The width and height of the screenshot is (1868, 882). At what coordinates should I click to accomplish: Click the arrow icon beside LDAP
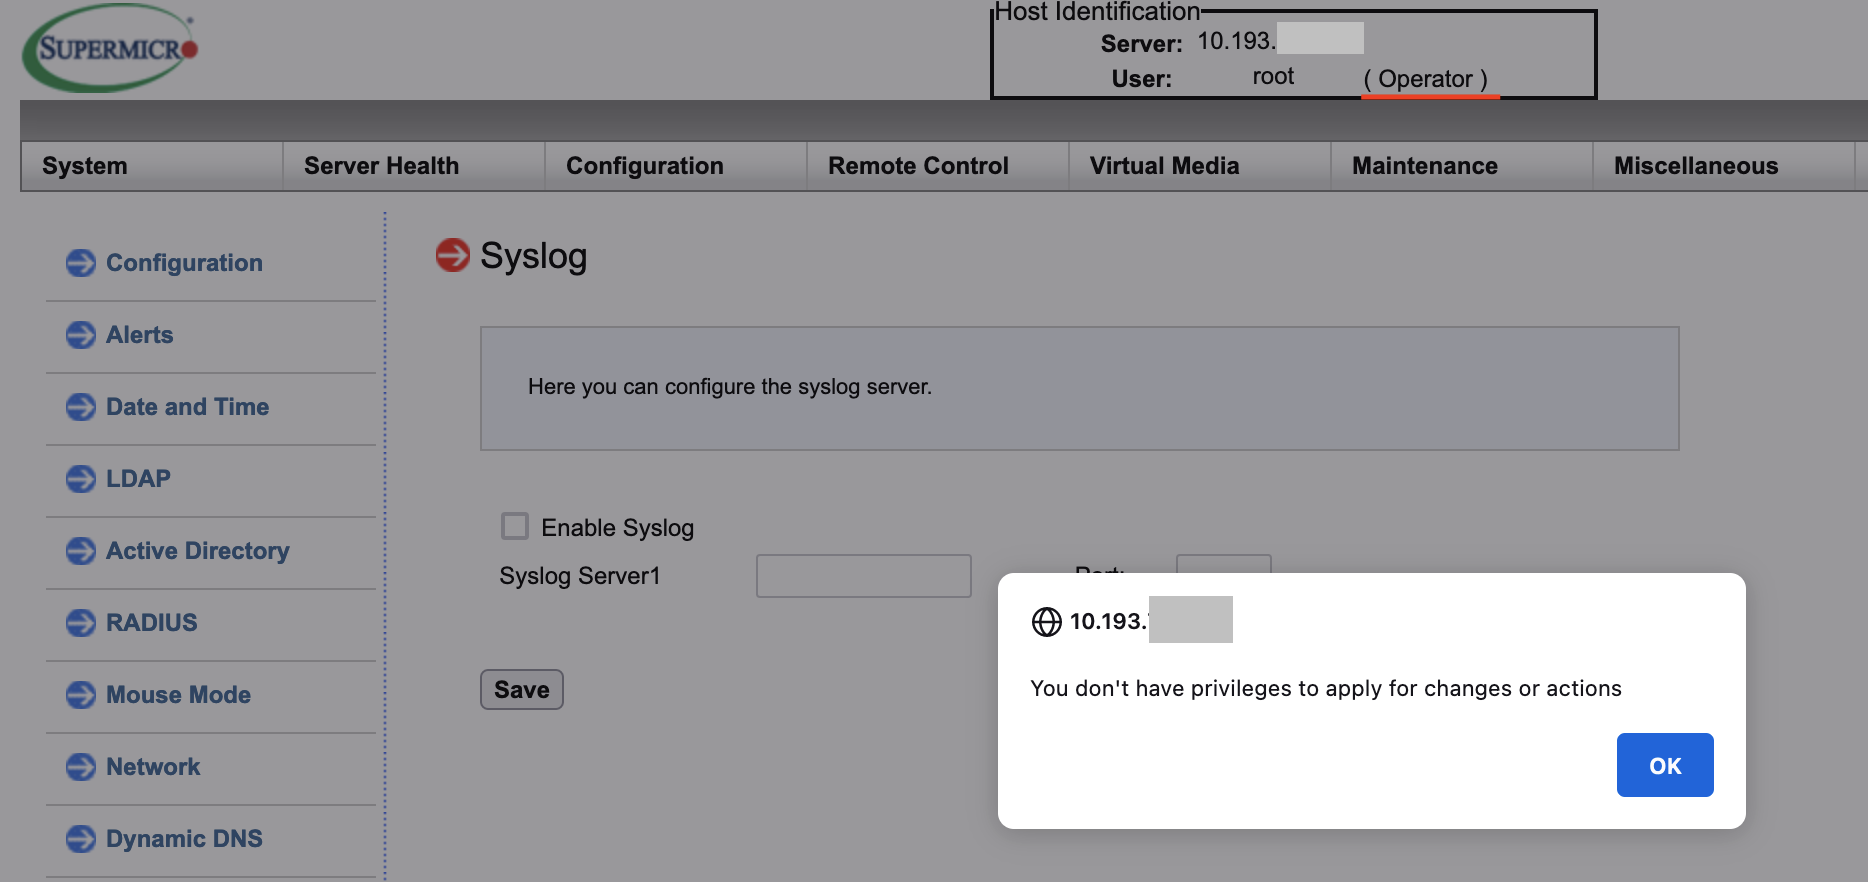pos(81,479)
